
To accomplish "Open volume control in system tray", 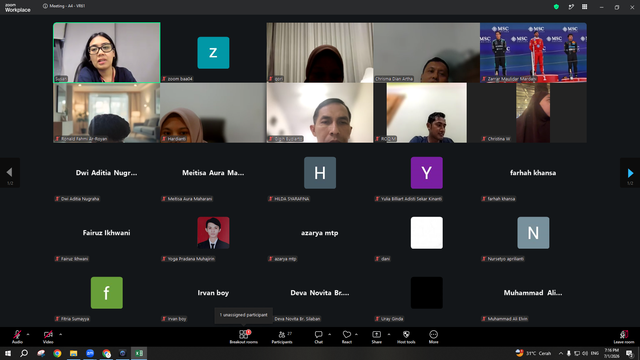I will [x=585, y=353].
